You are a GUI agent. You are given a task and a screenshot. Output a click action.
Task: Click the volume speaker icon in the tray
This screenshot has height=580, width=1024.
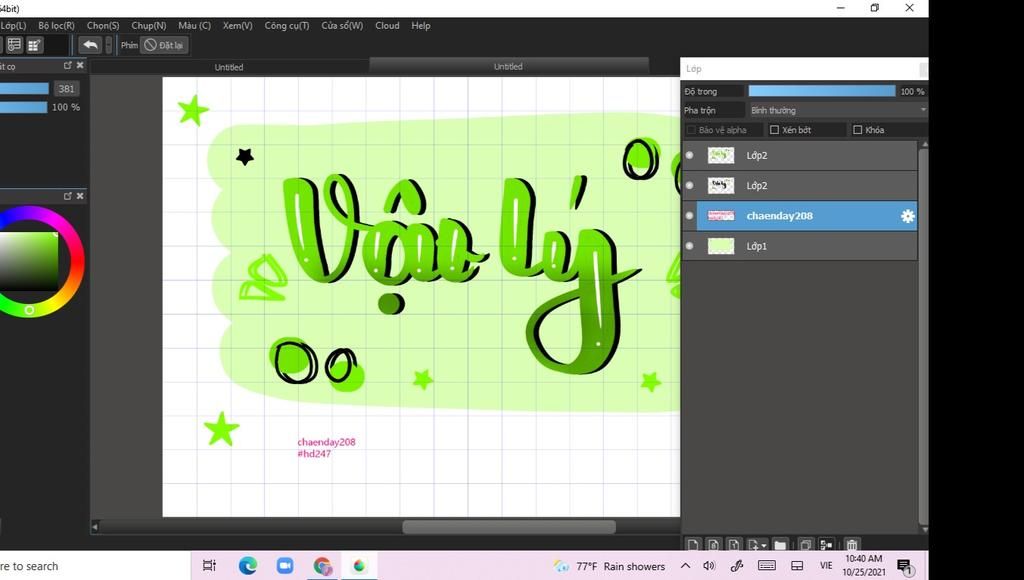pos(709,566)
